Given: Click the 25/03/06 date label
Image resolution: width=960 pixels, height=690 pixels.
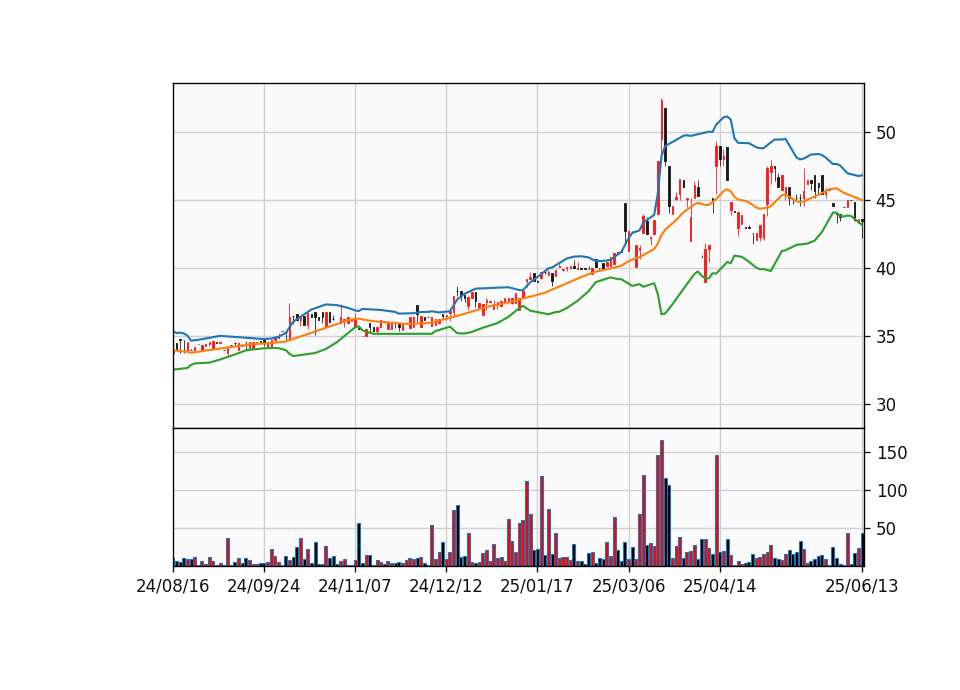Looking at the screenshot, I should [x=629, y=586].
